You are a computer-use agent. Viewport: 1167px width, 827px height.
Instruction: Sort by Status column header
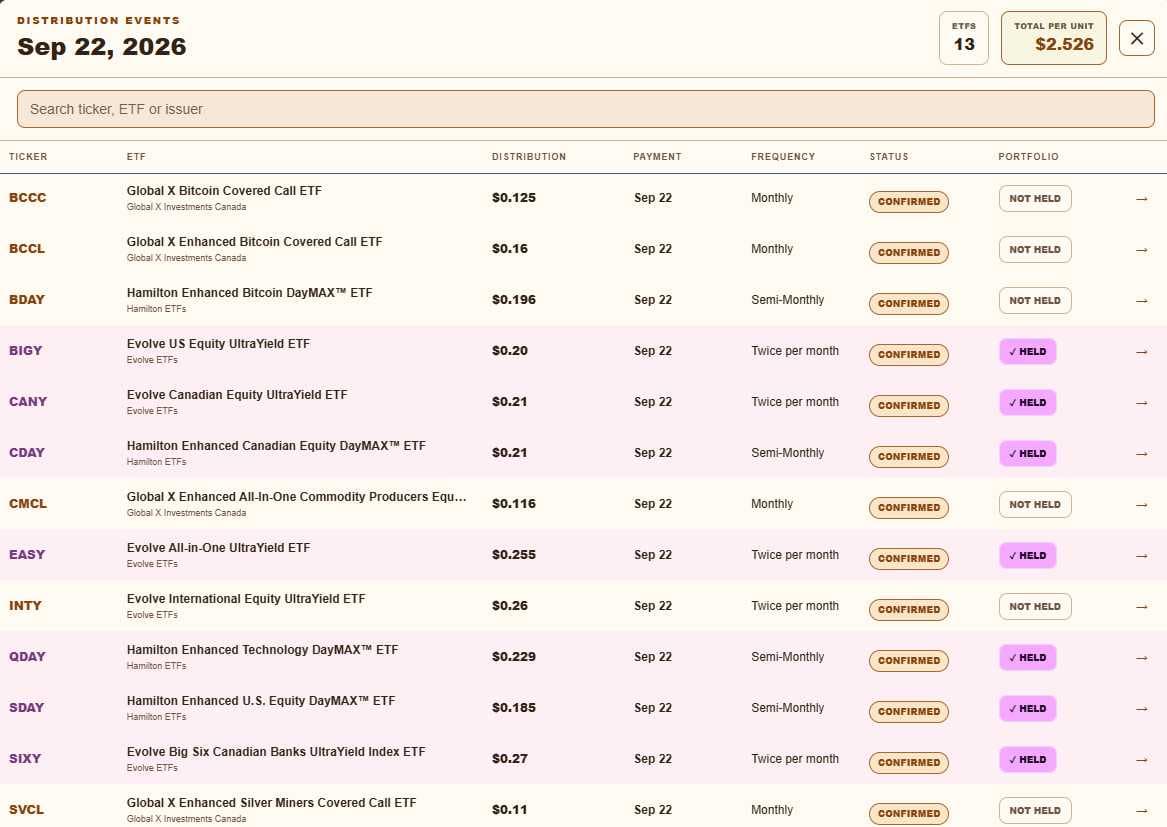[889, 157]
